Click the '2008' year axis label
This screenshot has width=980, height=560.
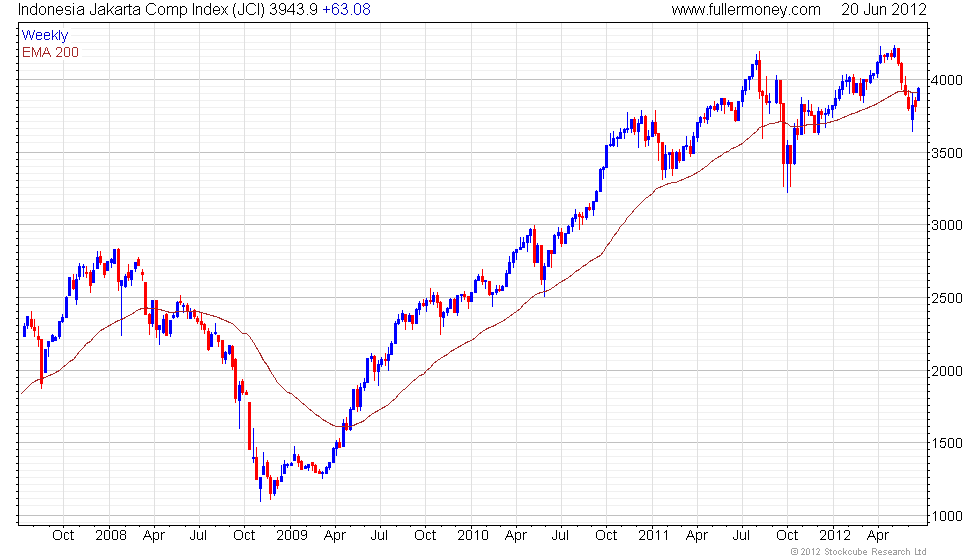click(111, 536)
